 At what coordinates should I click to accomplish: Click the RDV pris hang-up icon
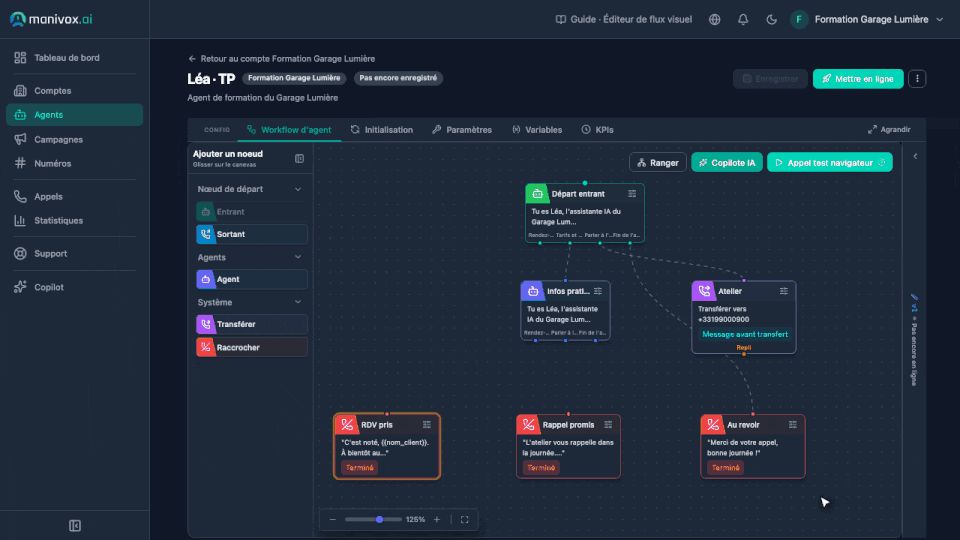347,424
